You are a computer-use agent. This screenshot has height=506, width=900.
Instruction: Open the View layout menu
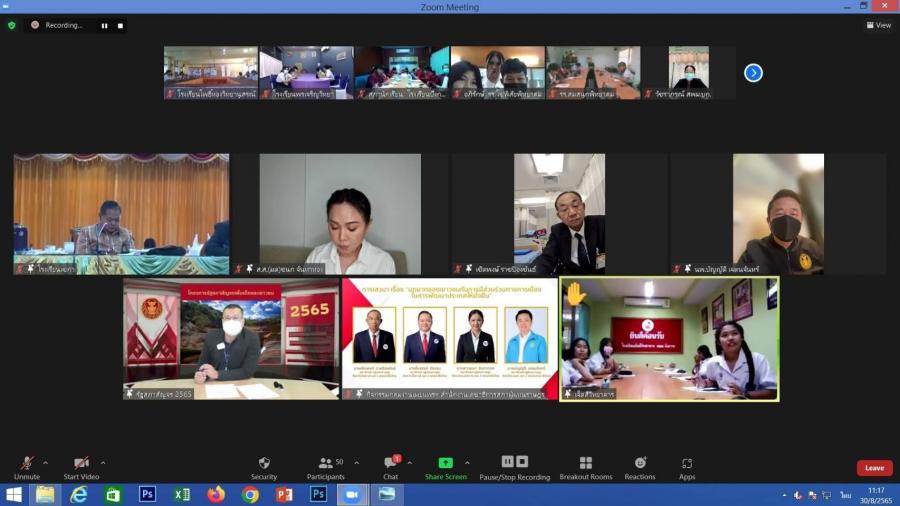(x=878, y=25)
